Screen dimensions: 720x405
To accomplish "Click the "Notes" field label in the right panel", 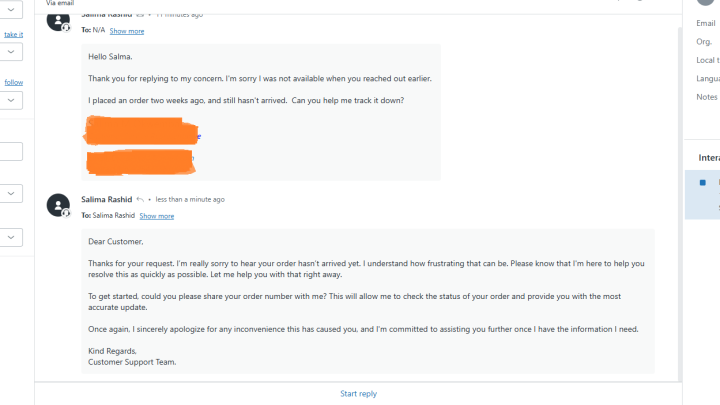I will 707,97.
